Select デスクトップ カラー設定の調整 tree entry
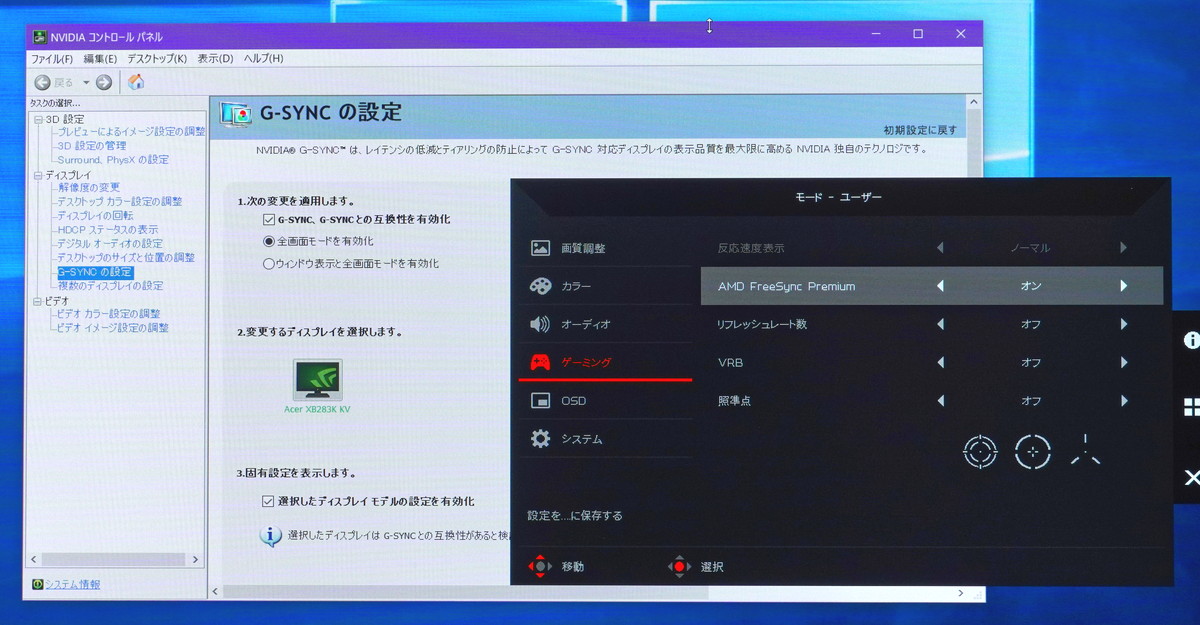Image resolution: width=1200 pixels, height=625 pixels. 120,202
